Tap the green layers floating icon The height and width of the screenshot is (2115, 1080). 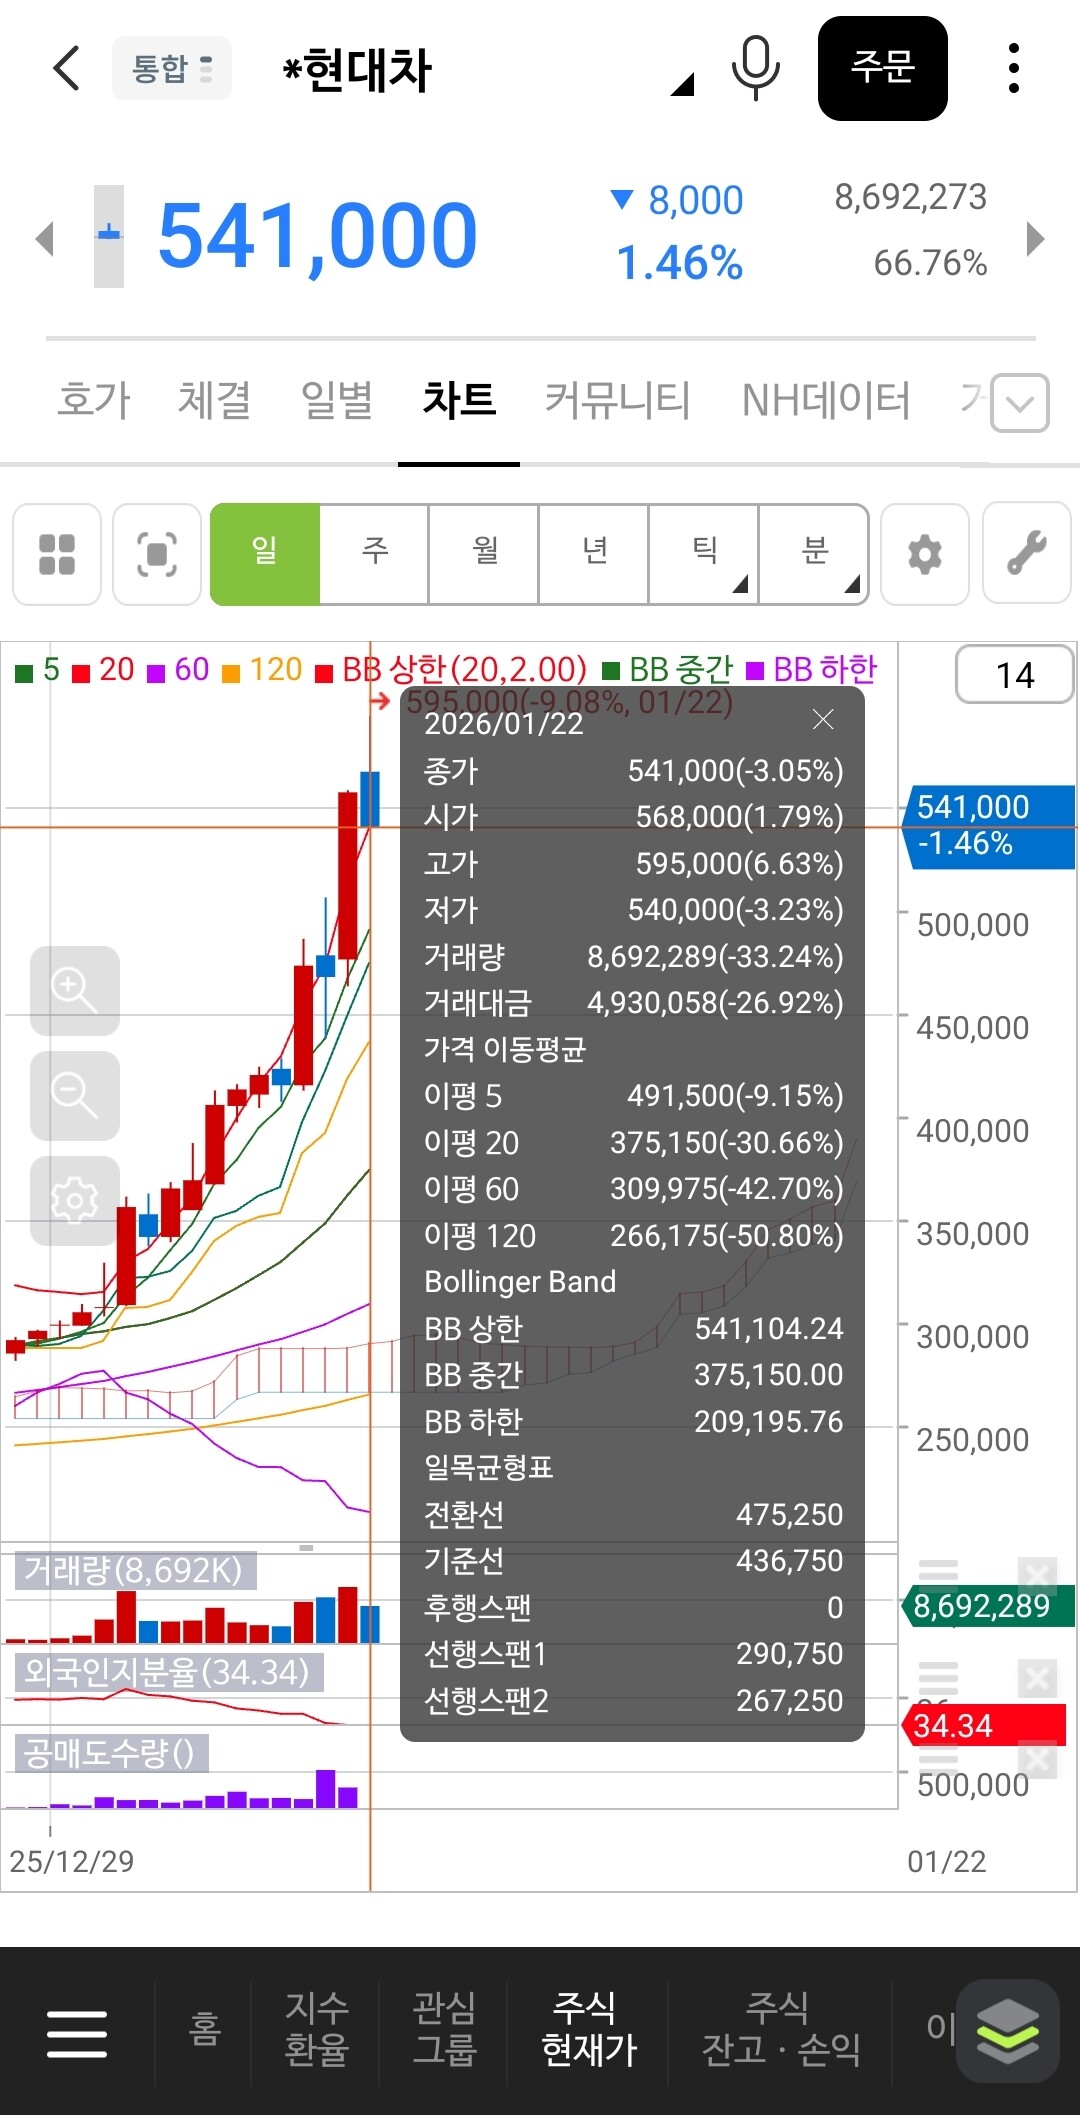[x=1007, y=2031]
